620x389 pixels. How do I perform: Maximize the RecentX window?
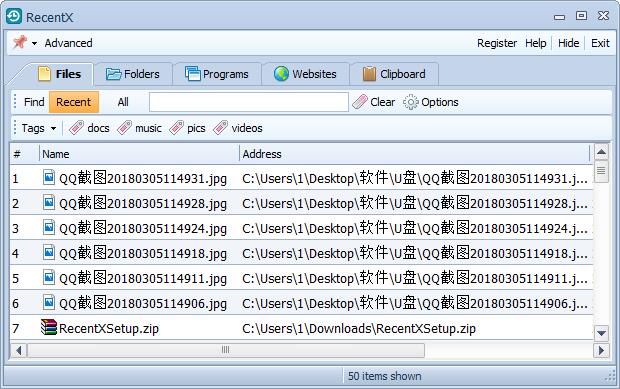[x=581, y=16]
